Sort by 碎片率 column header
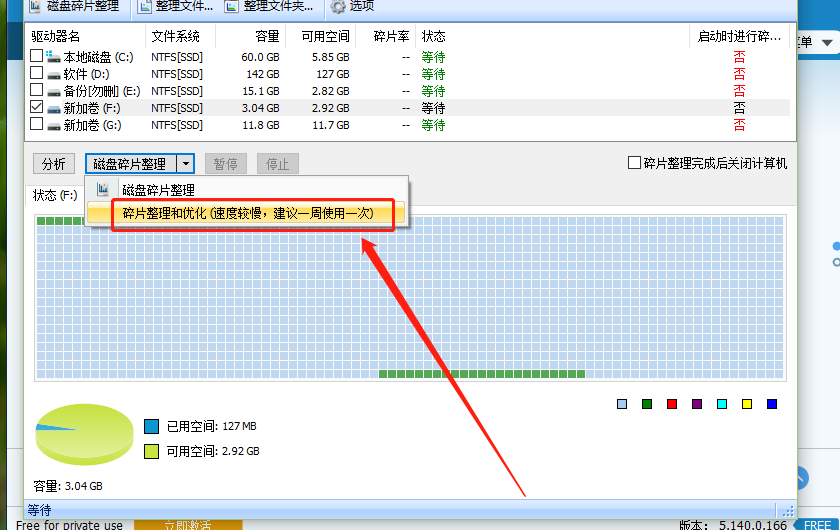The image size is (840, 530). [x=385, y=36]
